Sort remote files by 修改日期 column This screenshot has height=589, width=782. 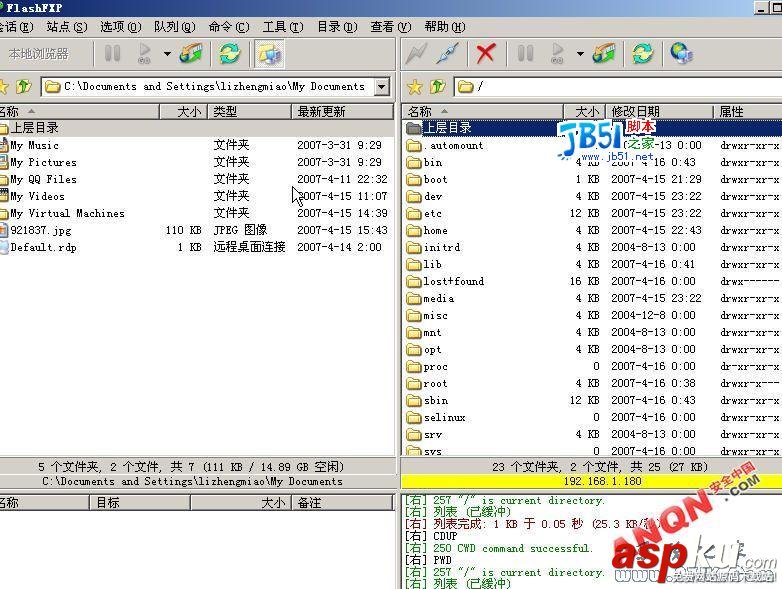(659, 111)
